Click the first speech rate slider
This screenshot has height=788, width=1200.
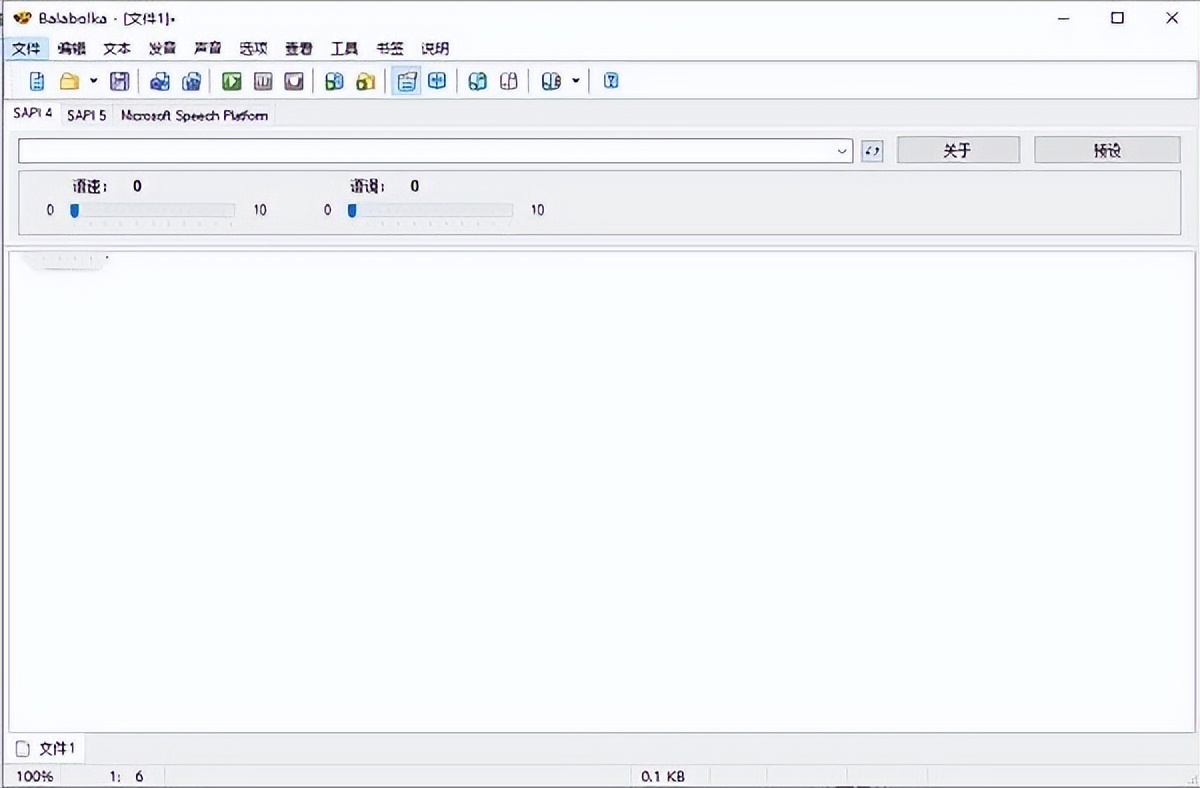[x=152, y=210]
